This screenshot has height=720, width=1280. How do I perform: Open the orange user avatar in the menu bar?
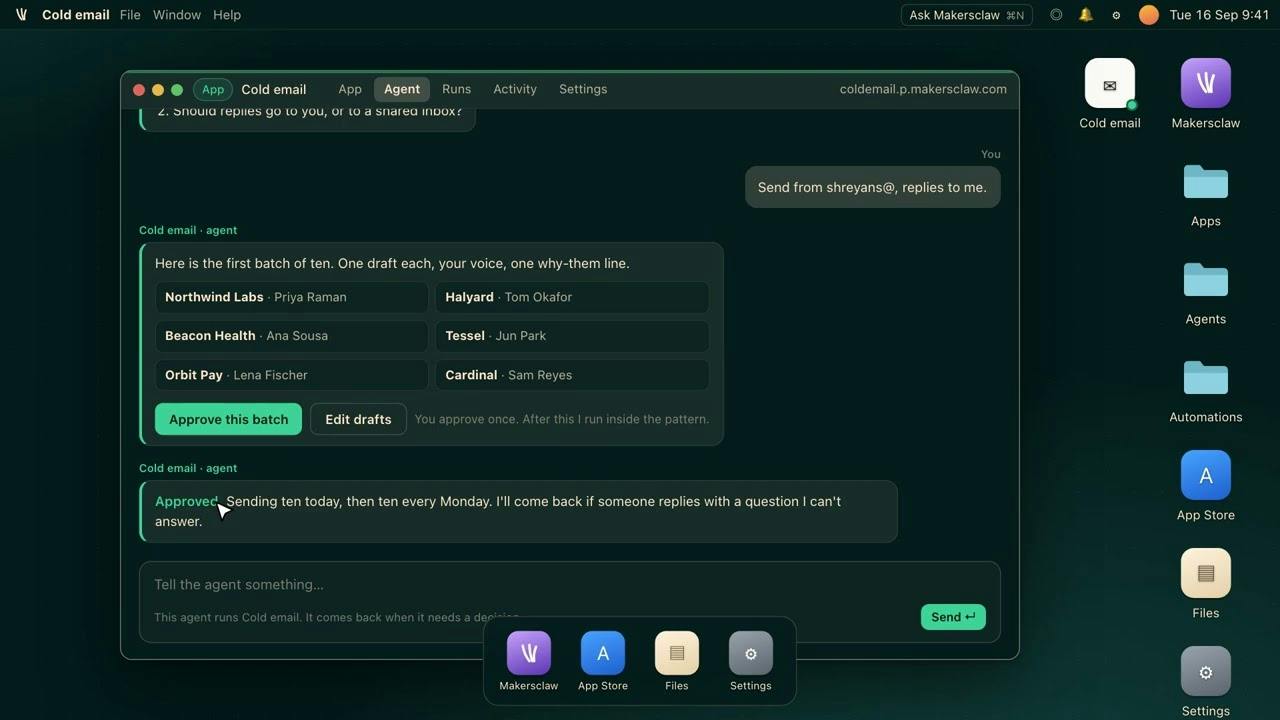[1149, 15]
